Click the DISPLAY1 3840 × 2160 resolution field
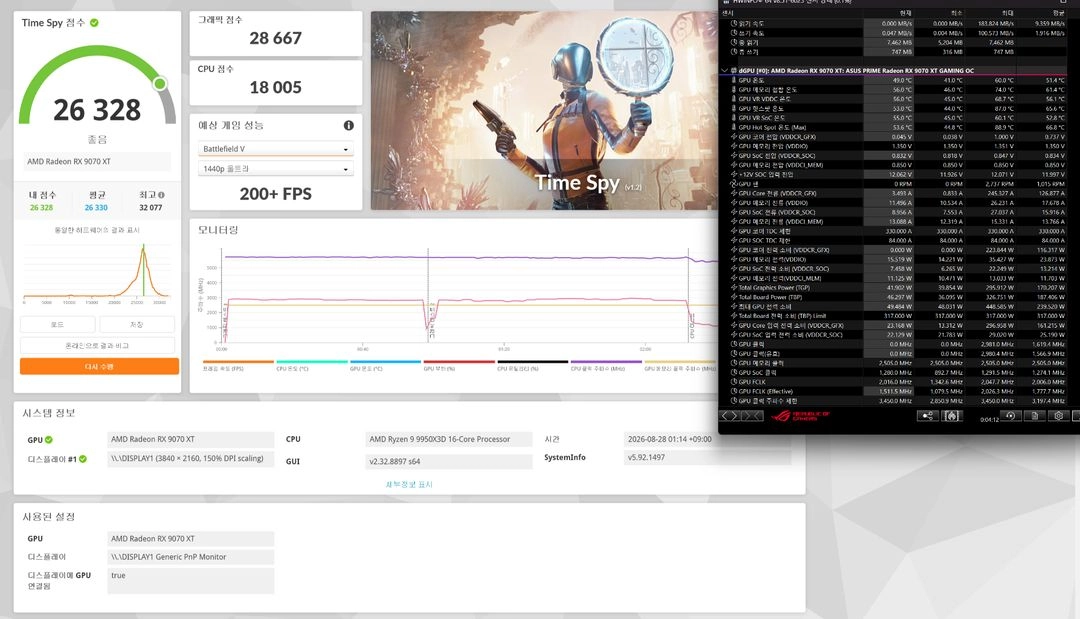The height and width of the screenshot is (619, 1080). (x=191, y=459)
